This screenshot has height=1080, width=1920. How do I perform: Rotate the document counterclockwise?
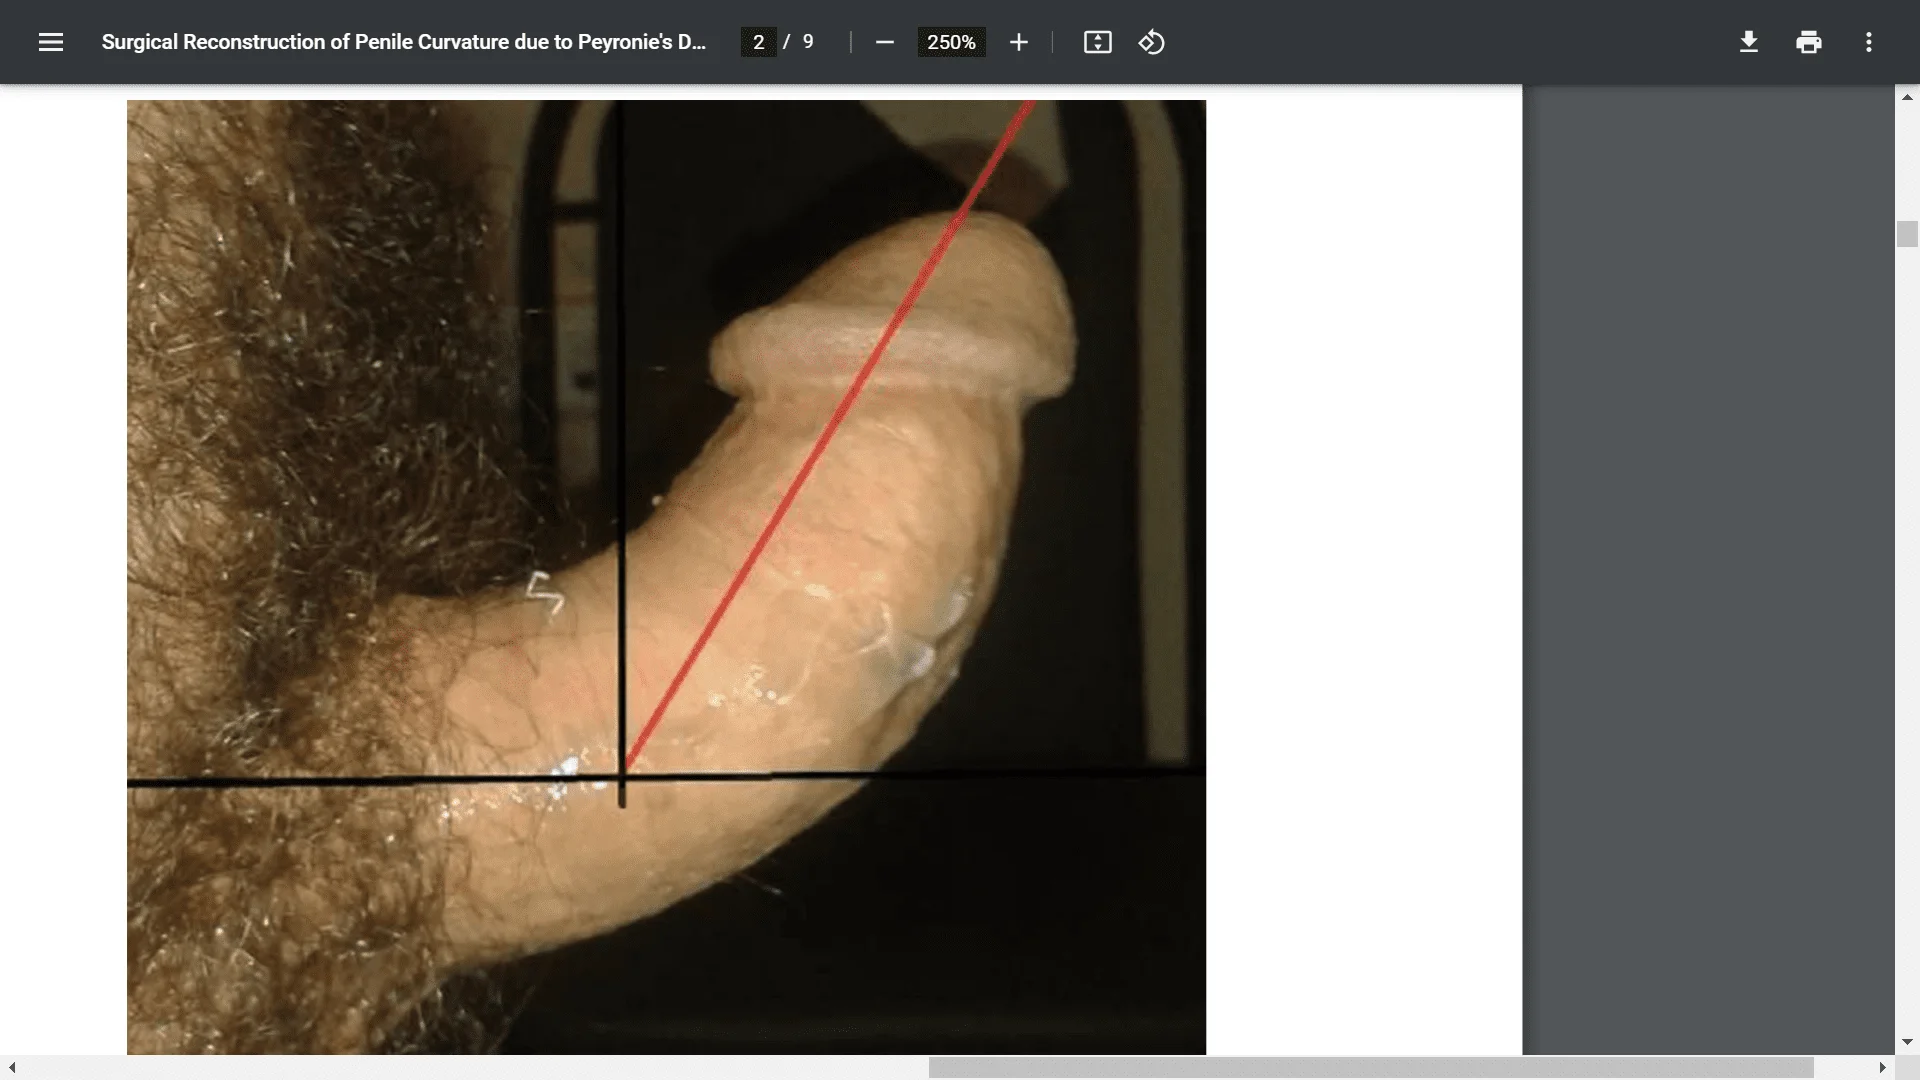pyautogui.click(x=1151, y=42)
